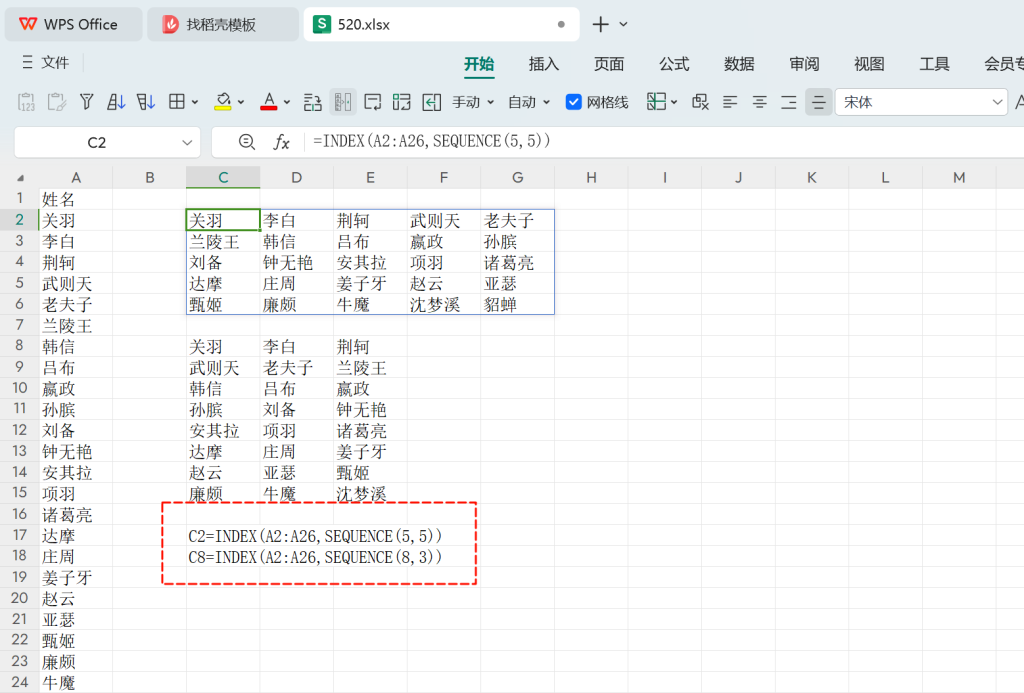Click the sort descending icon

point(146,102)
